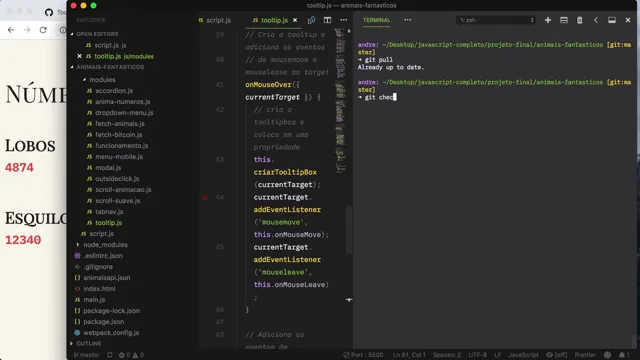Open compare changes icon in editor toolbar

click(x=311, y=20)
